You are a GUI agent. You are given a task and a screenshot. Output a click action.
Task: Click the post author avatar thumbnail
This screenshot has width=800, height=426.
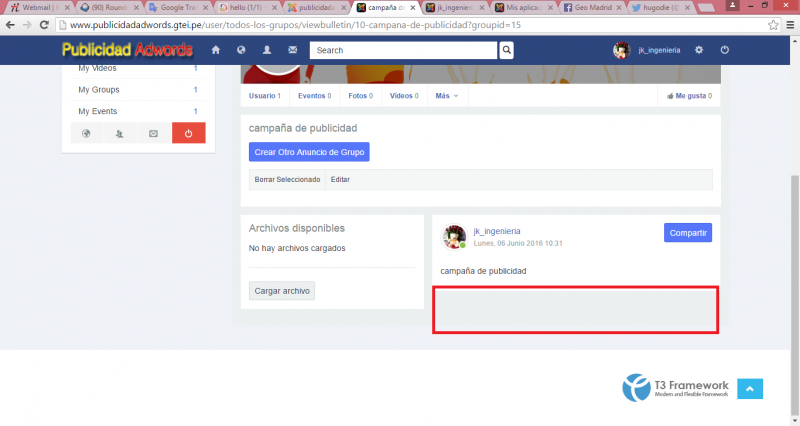(454, 236)
